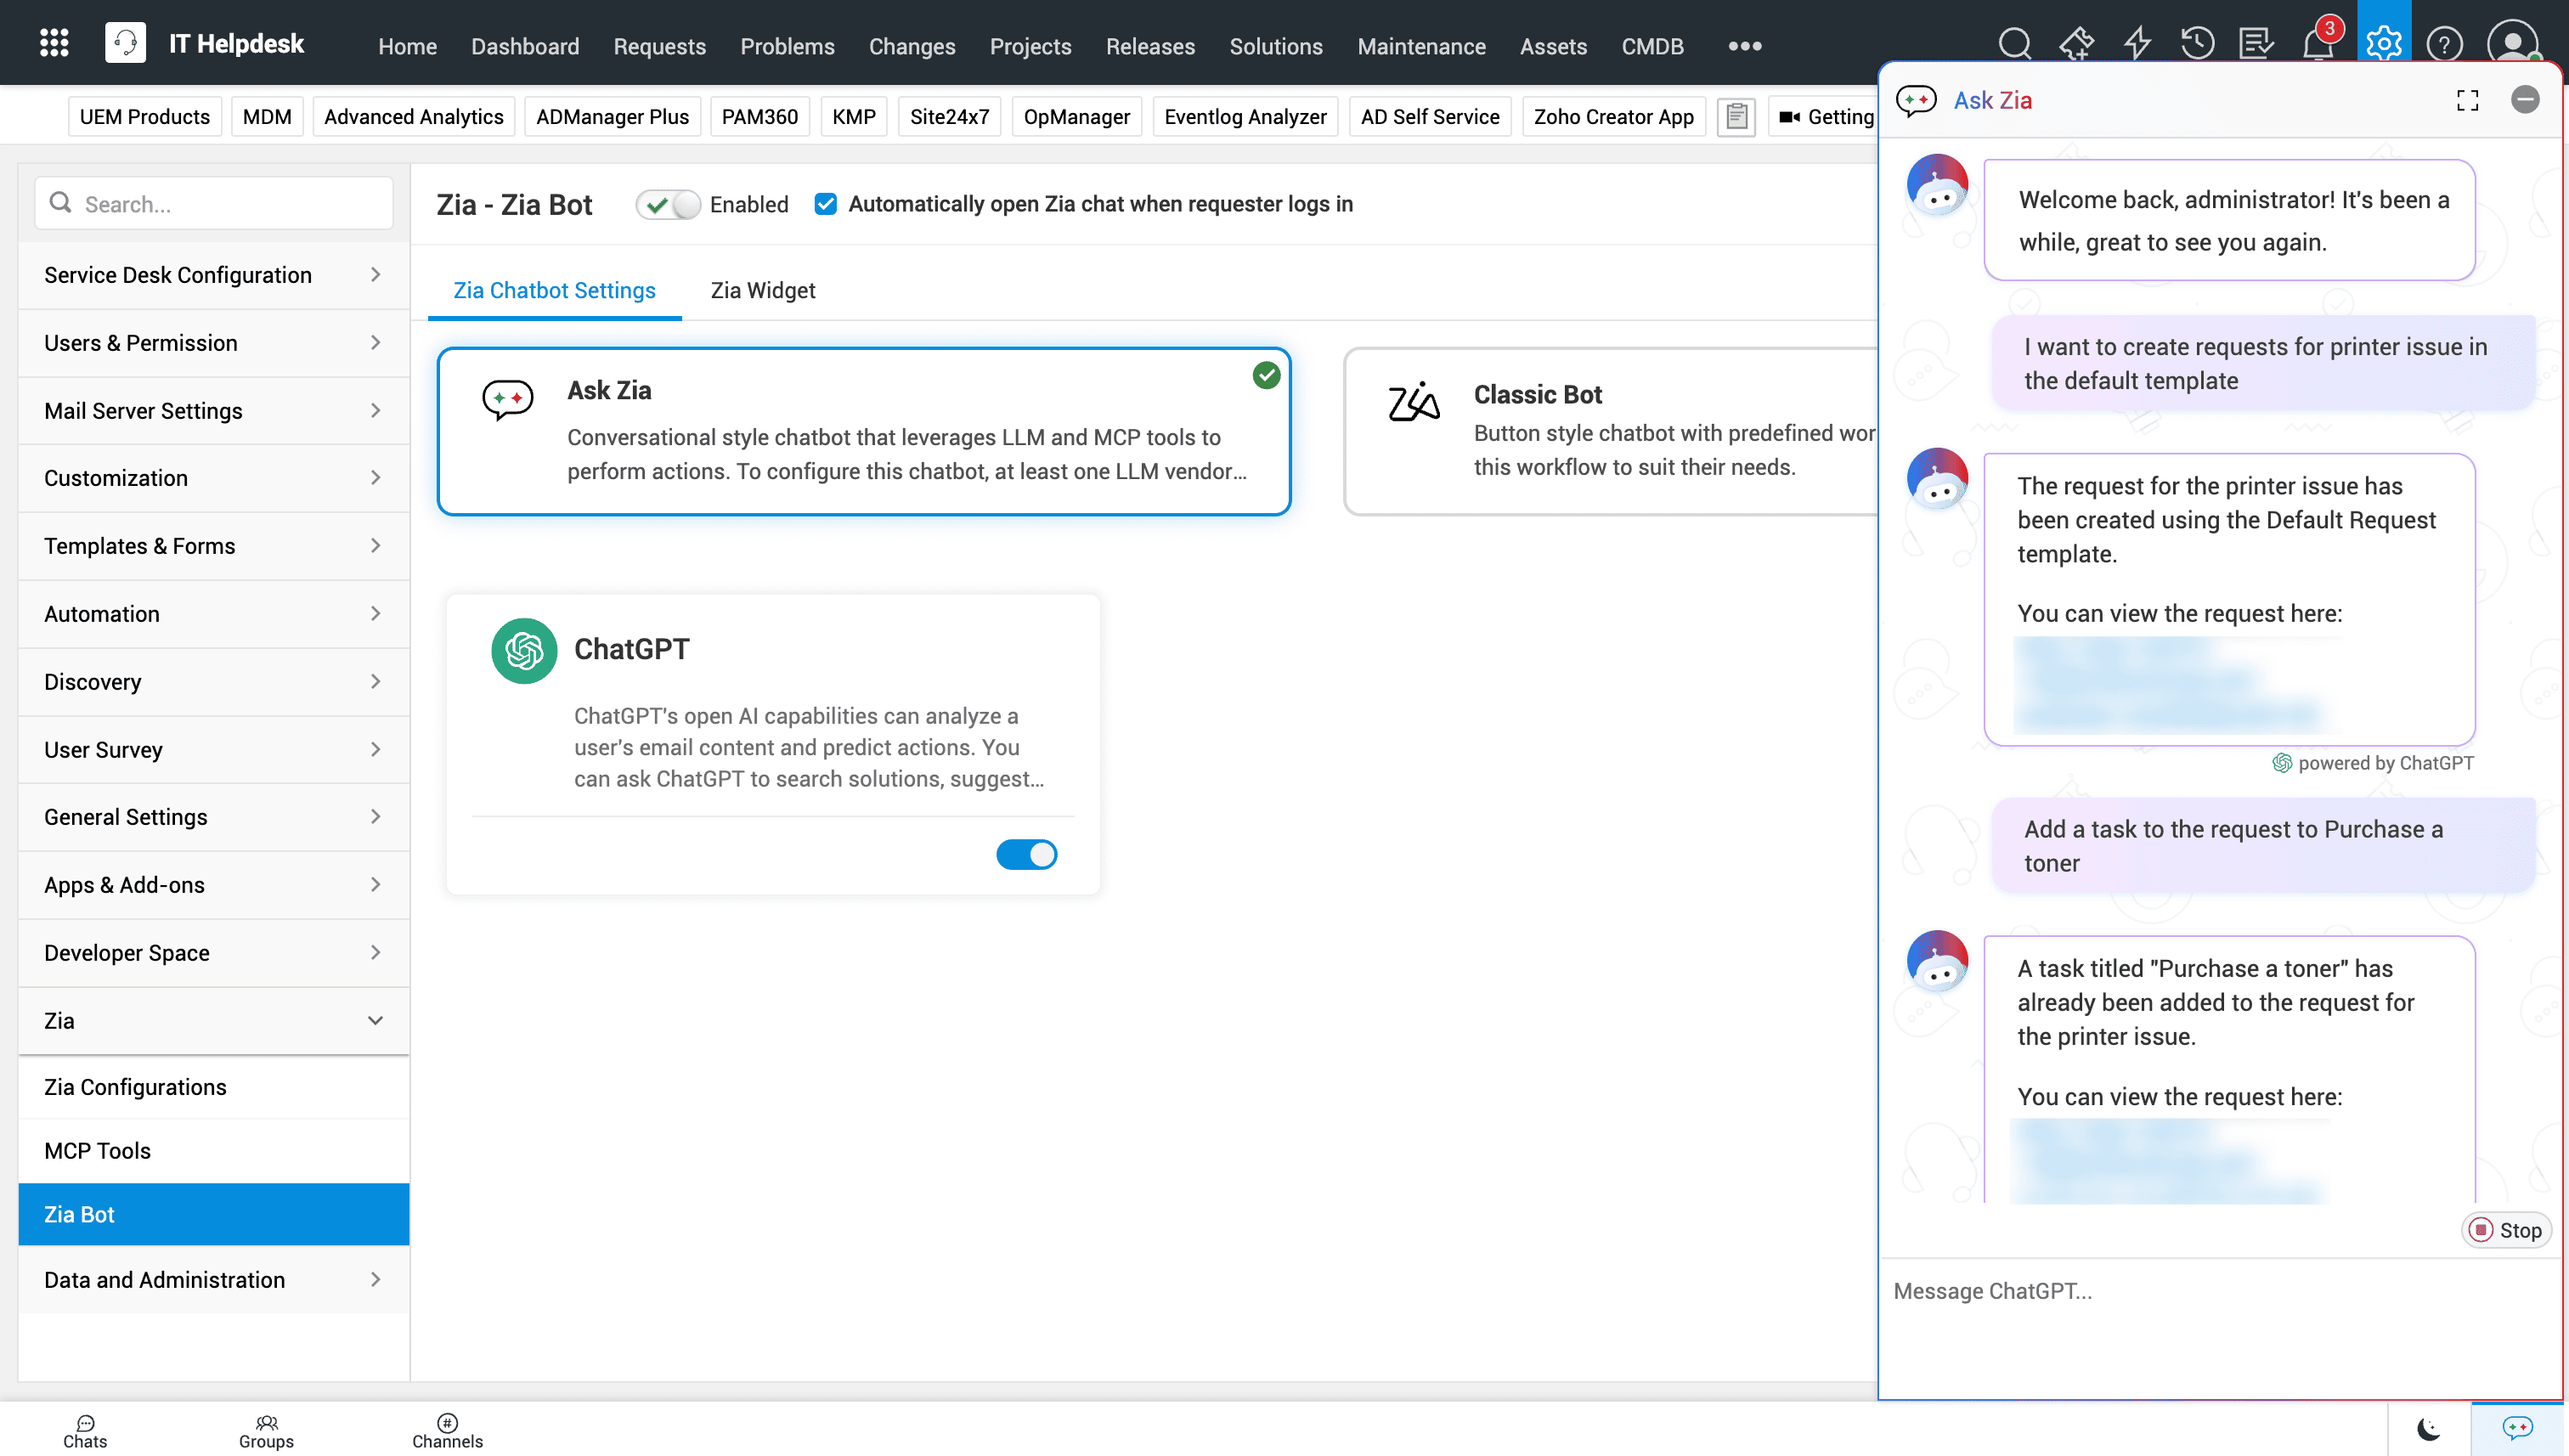Viewport: 2569px width, 1456px height.
Task: Open the Chats icon in bottom bar
Action: (x=85, y=1431)
